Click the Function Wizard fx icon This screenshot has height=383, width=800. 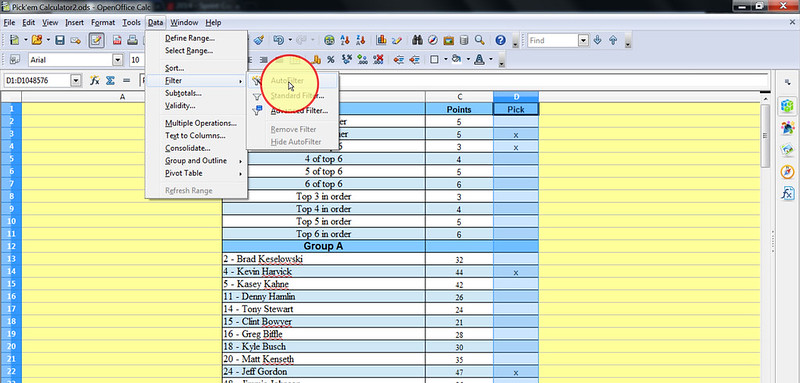(94, 80)
